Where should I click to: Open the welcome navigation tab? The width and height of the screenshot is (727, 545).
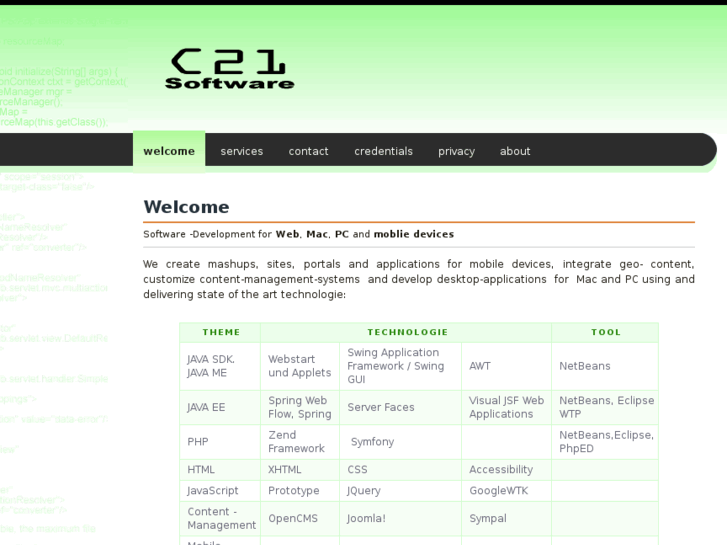169,151
